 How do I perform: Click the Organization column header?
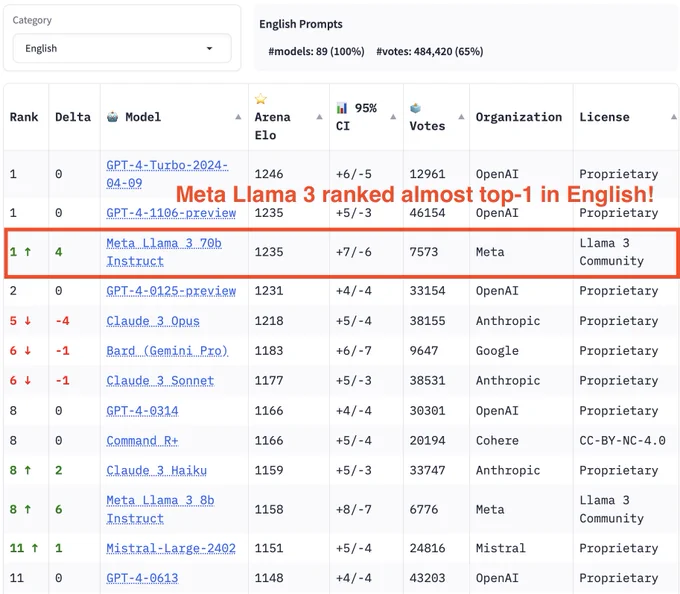(x=519, y=117)
